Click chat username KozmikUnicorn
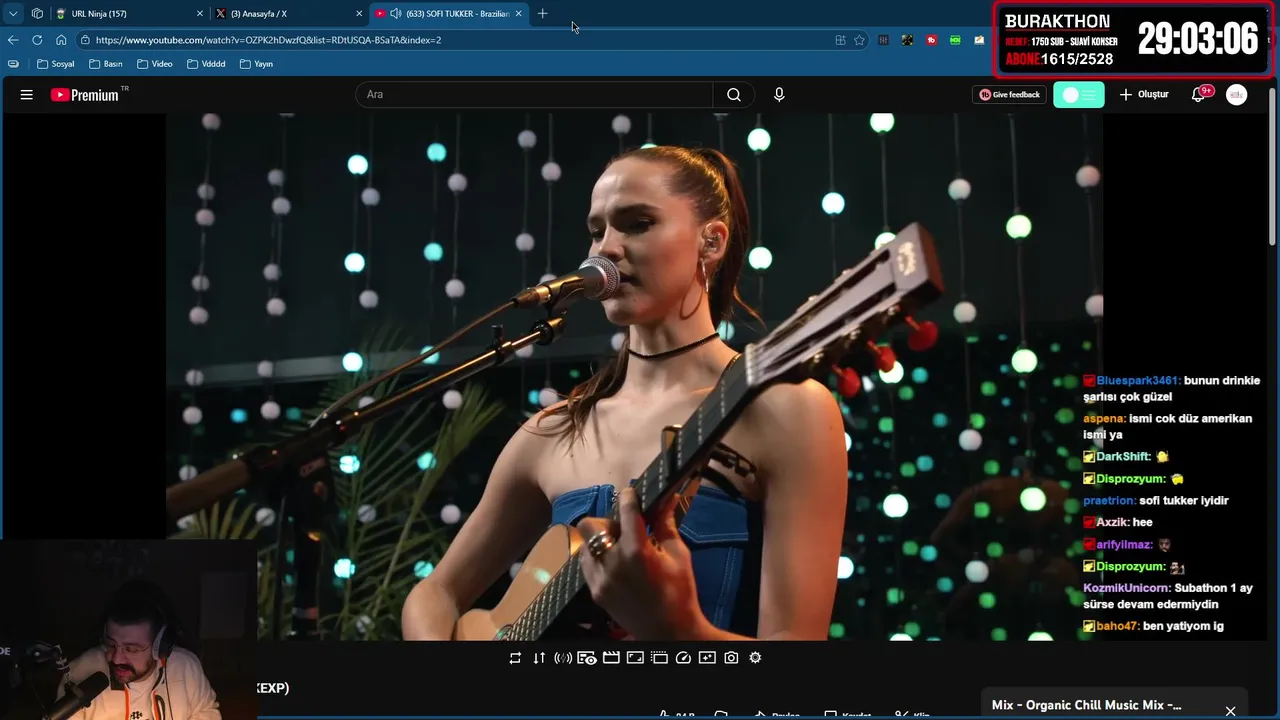The height and width of the screenshot is (720, 1280). [x=1126, y=589]
